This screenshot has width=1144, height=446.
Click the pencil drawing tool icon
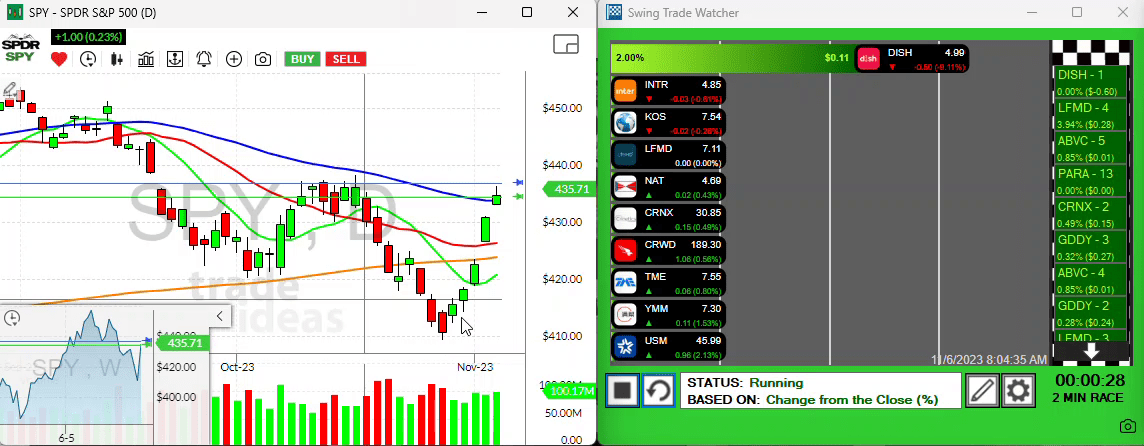(9, 90)
